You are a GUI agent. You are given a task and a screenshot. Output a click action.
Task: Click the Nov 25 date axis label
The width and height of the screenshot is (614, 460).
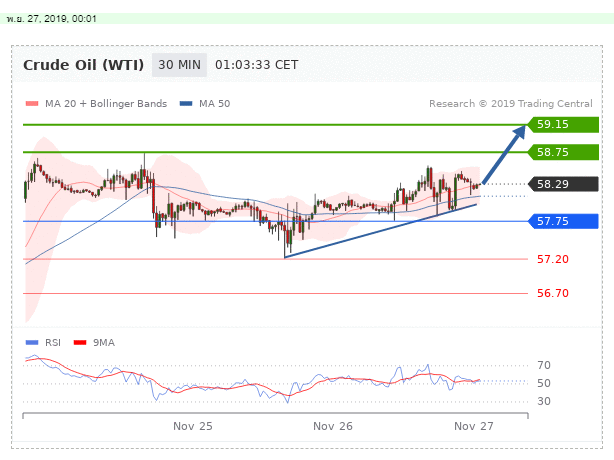tap(193, 426)
